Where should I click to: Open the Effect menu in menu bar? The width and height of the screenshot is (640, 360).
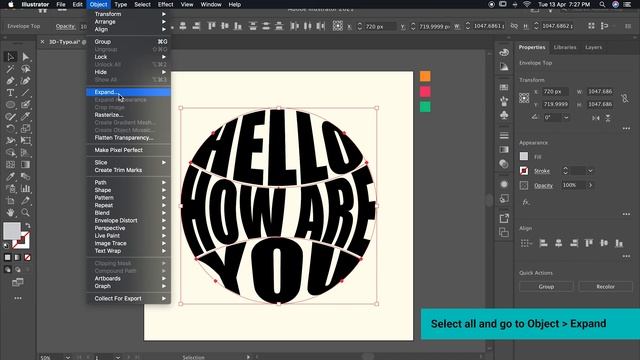(x=165, y=4)
